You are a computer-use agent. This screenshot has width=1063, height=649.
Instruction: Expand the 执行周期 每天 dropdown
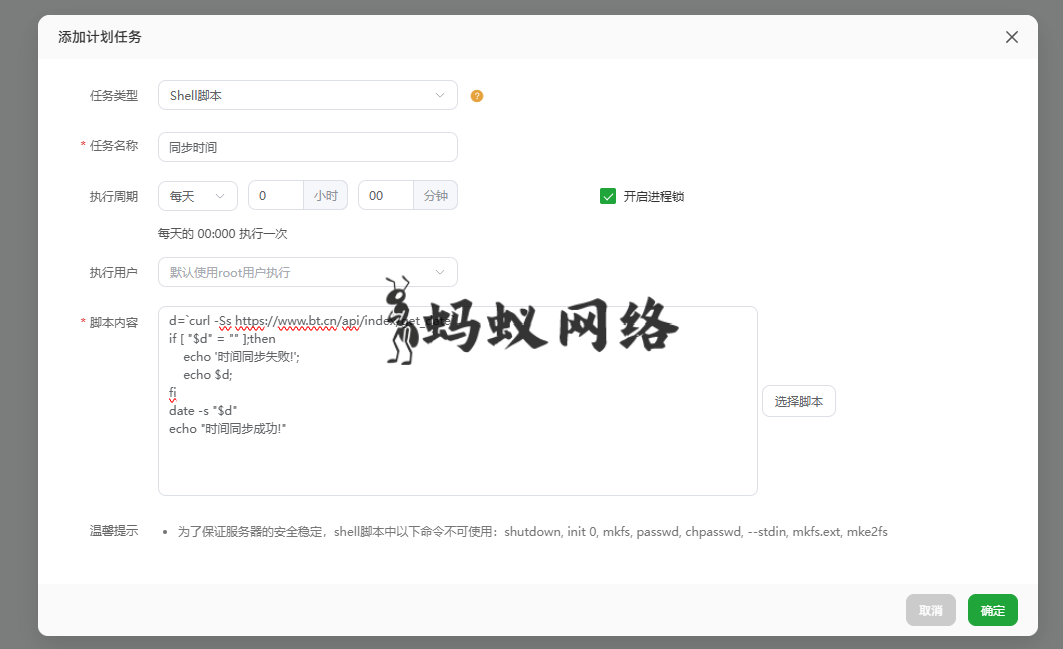(197, 196)
